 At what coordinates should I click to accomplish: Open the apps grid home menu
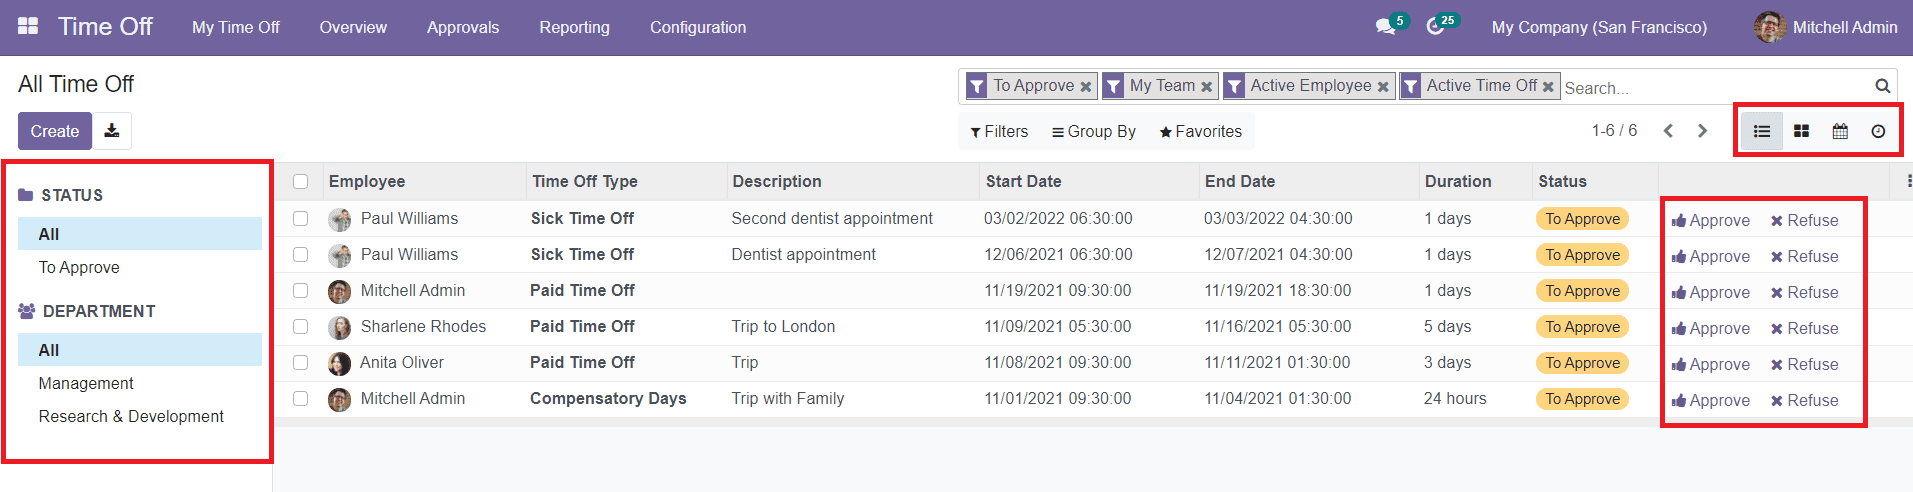pyautogui.click(x=28, y=27)
